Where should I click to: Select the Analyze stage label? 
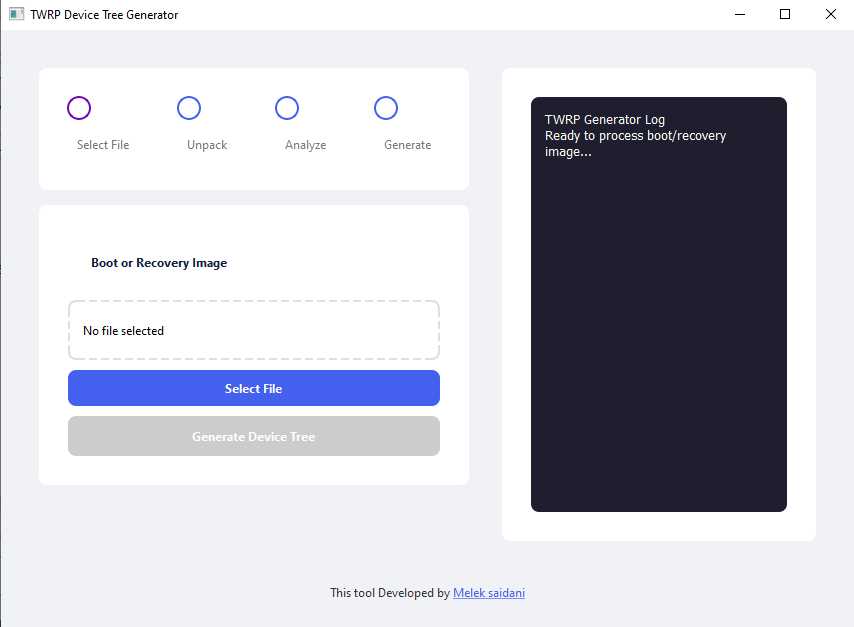(x=304, y=144)
